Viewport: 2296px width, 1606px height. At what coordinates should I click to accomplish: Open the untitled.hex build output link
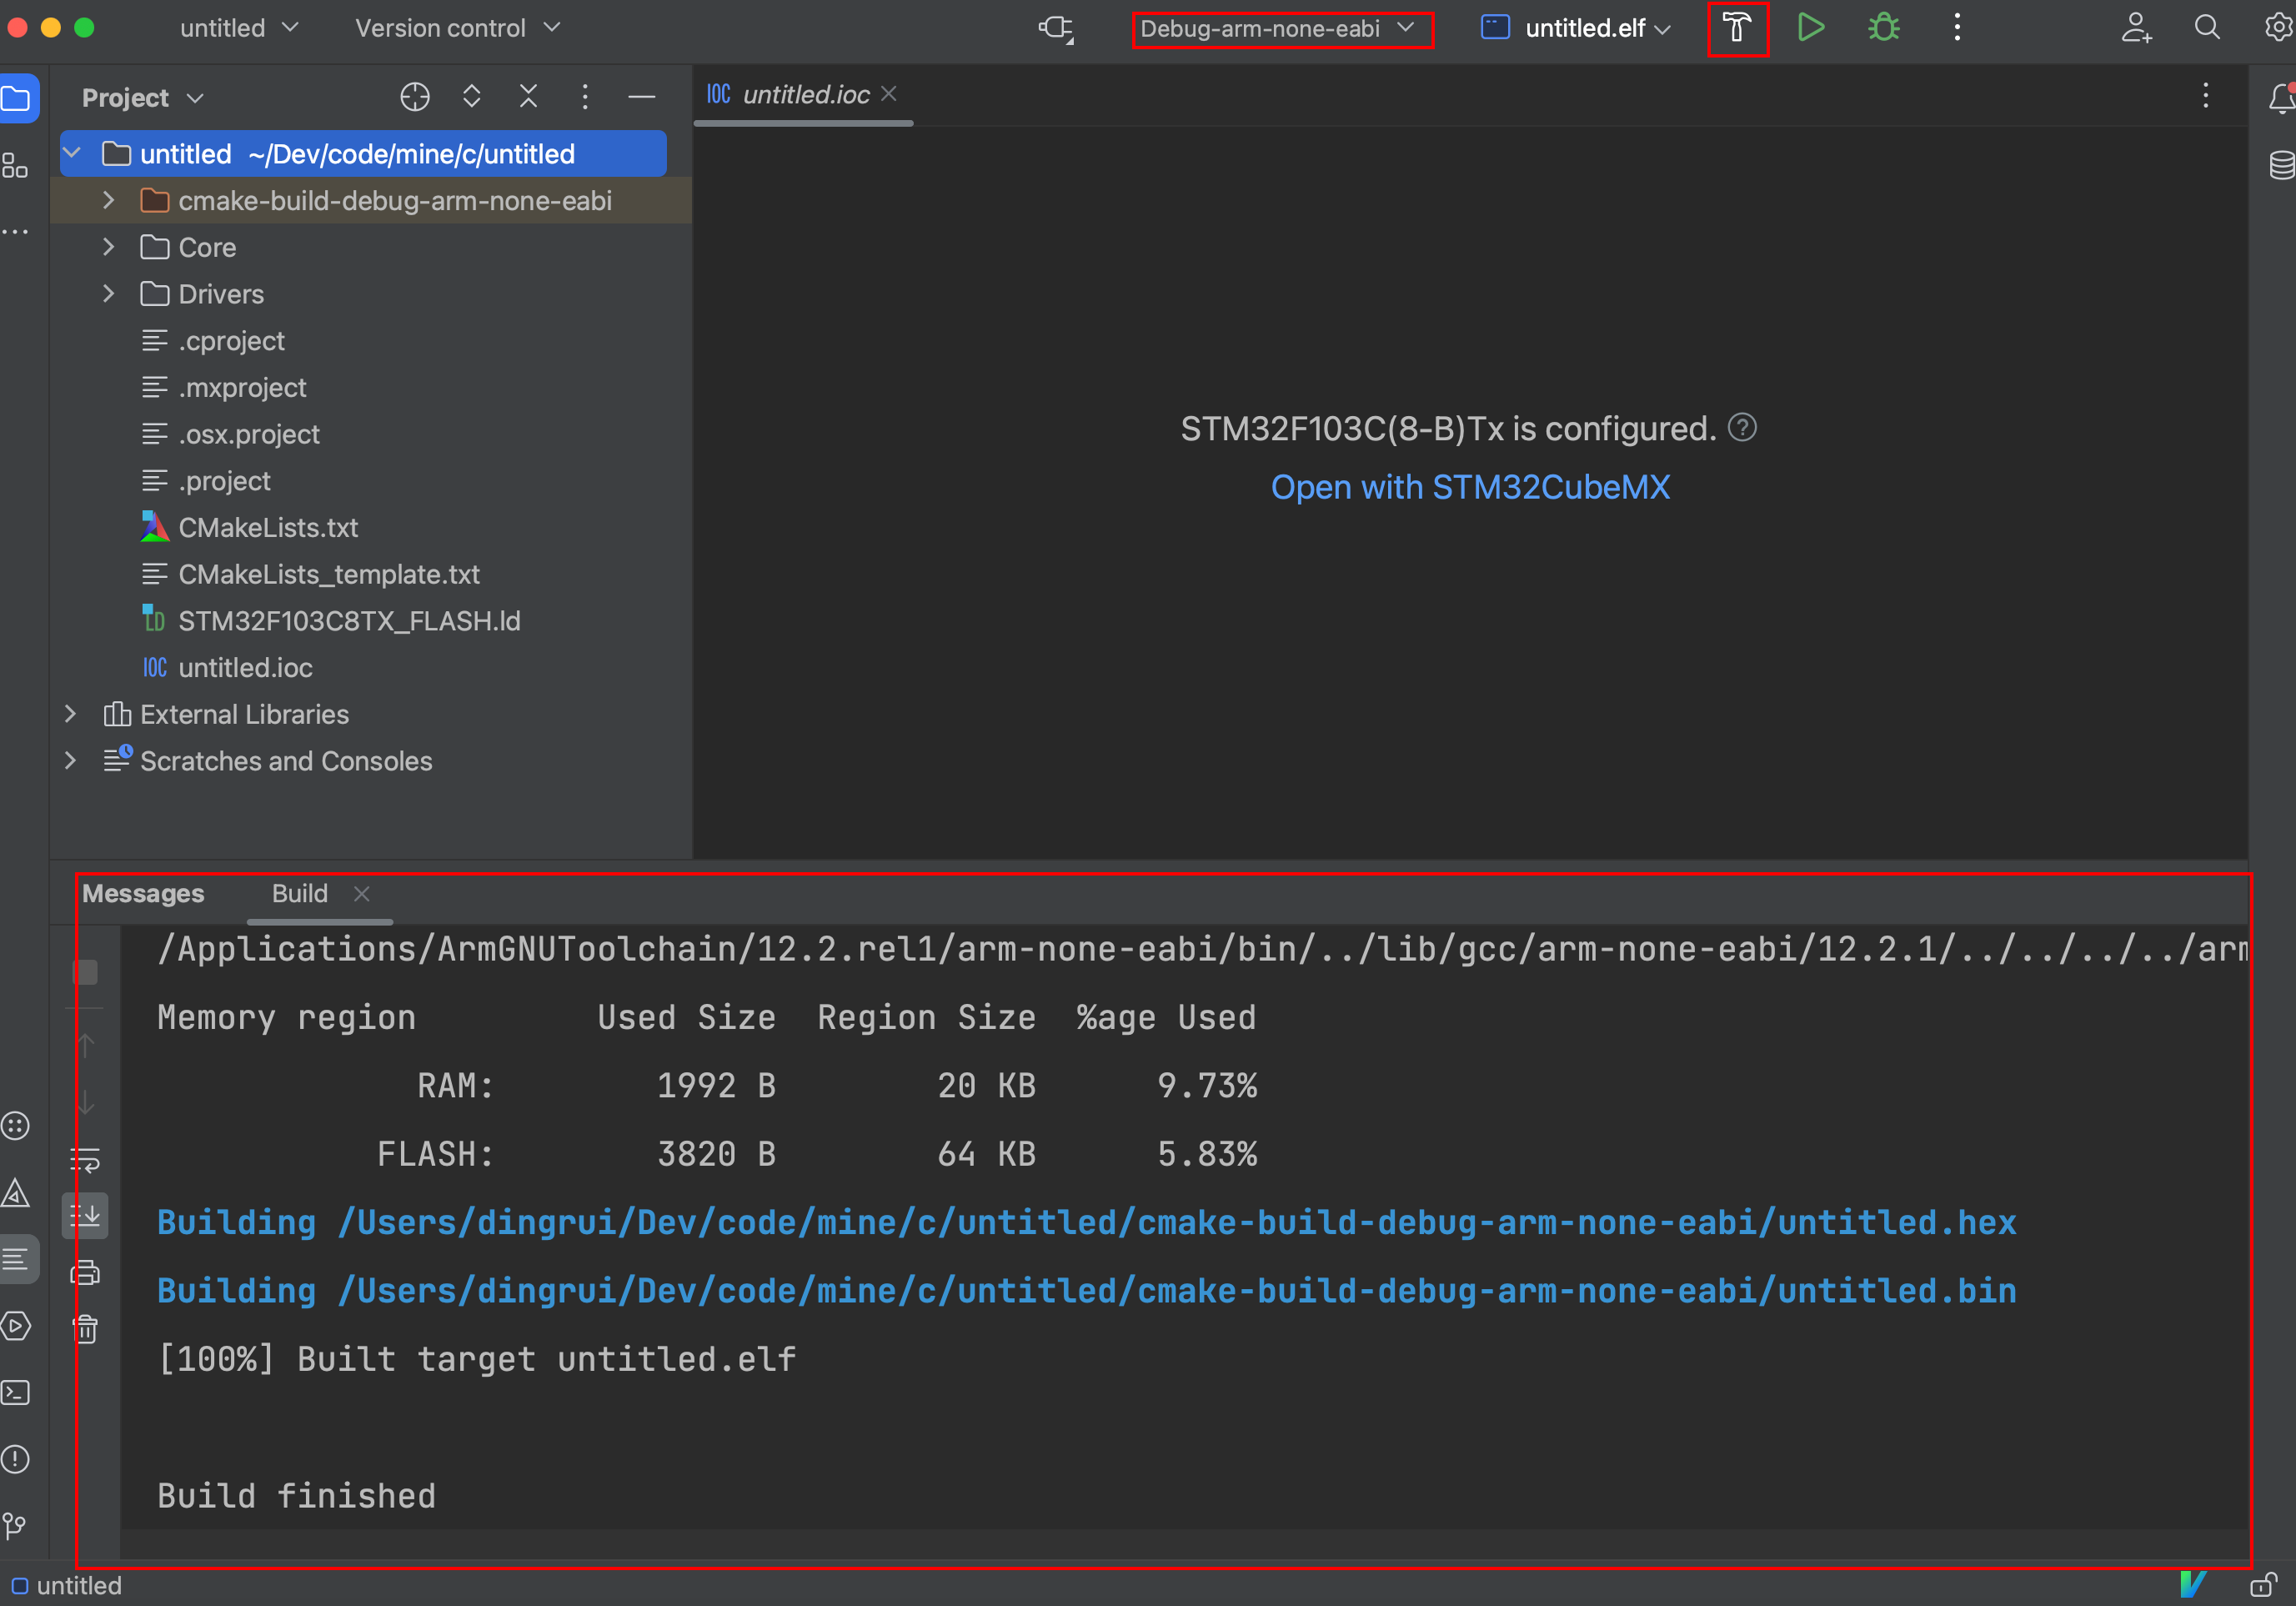[1176, 1222]
